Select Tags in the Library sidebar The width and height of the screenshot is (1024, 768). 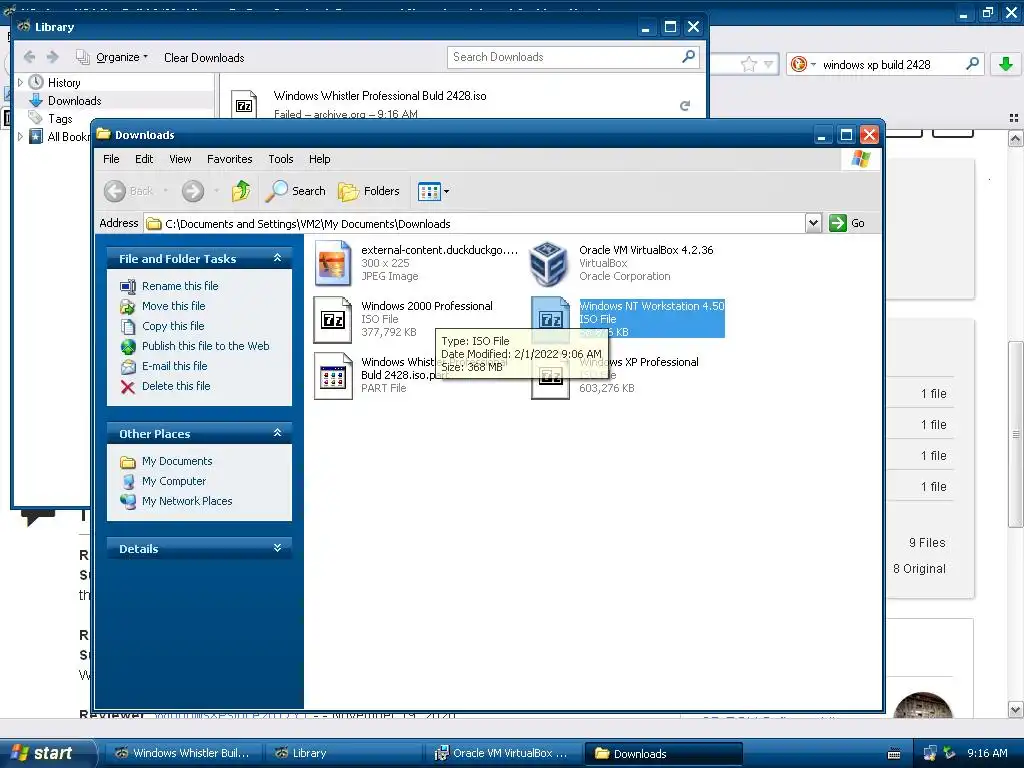click(x=60, y=119)
